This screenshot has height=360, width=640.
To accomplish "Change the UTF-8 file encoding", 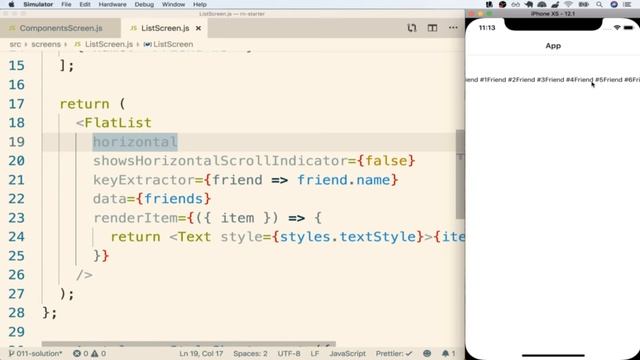I will [x=289, y=353].
